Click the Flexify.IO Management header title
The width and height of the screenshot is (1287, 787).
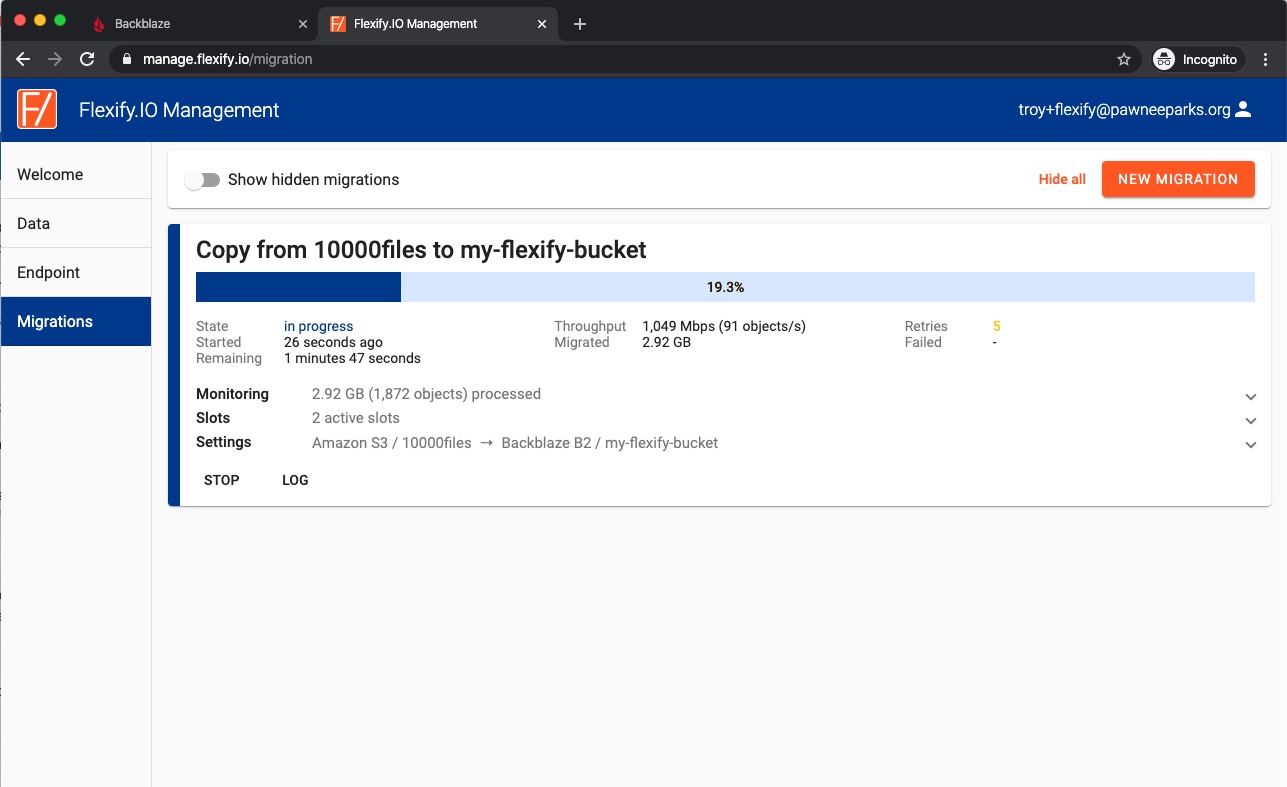coord(179,110)
